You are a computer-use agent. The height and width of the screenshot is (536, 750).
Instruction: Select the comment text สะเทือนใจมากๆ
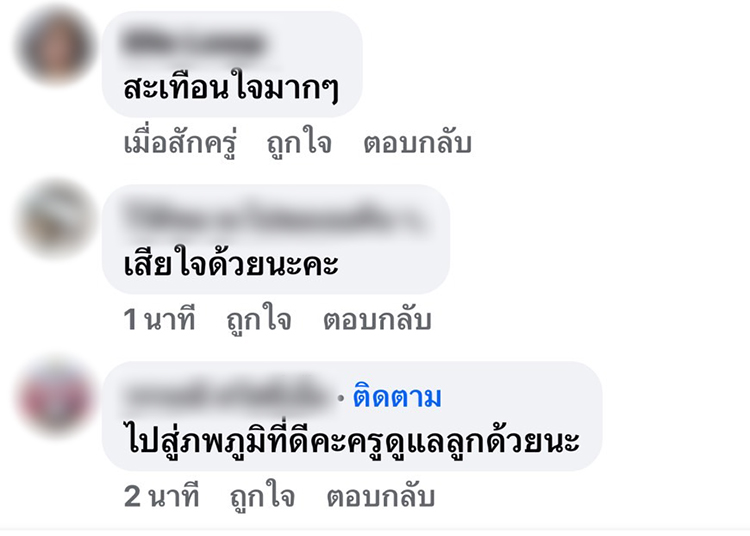pyautogui.click(x=231, y=88)
